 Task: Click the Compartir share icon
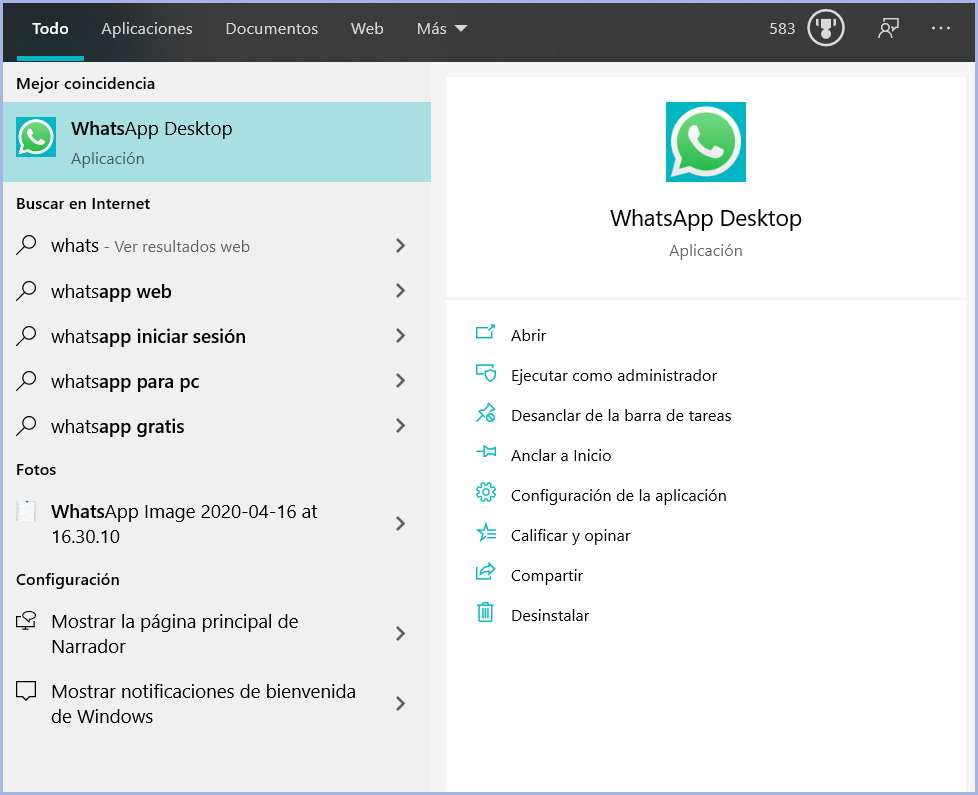486,575
